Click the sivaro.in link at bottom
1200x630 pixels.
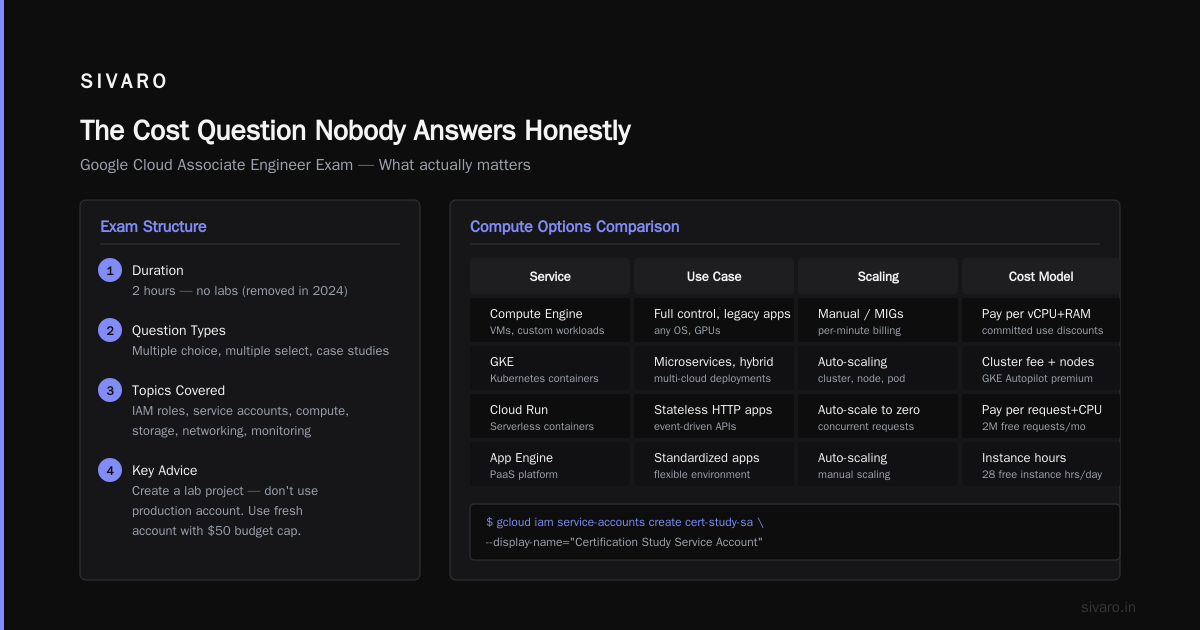(x=1108, y=607)
